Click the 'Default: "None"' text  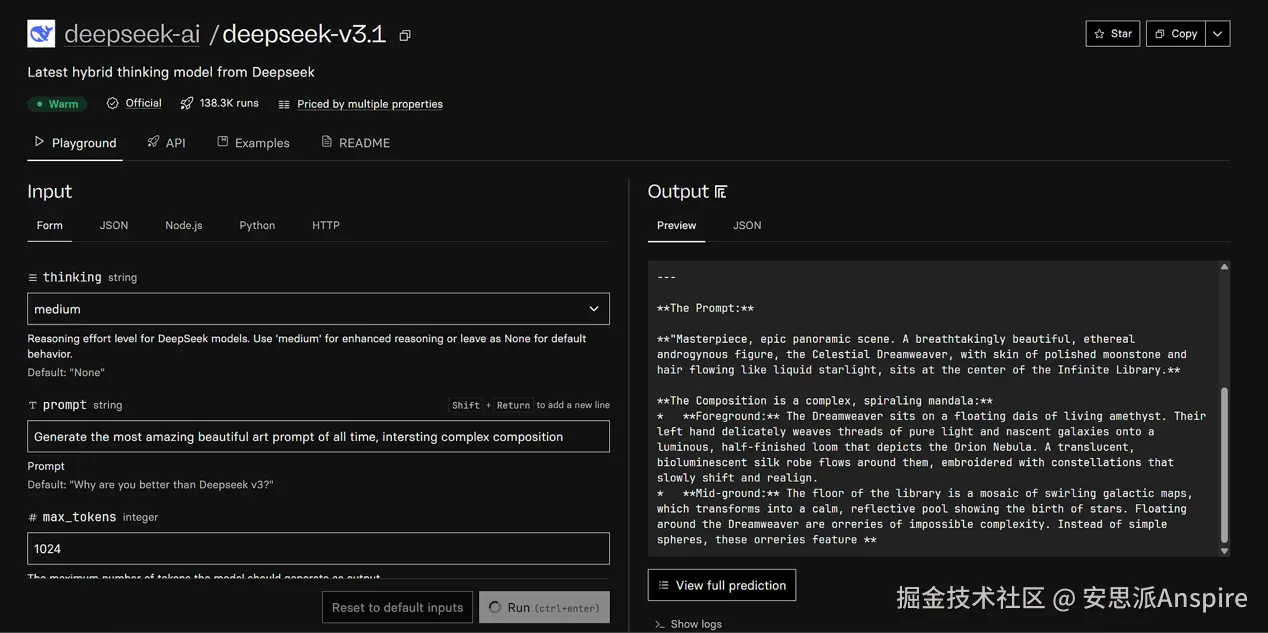(66, 372)
